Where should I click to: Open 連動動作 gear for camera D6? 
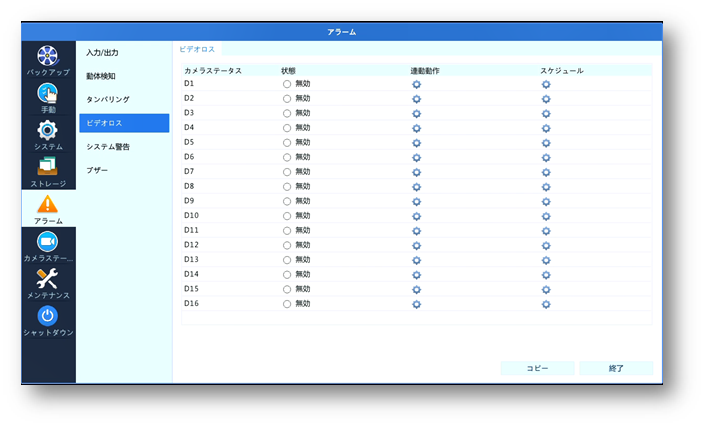pyautogui.click(x=416, y=158)
